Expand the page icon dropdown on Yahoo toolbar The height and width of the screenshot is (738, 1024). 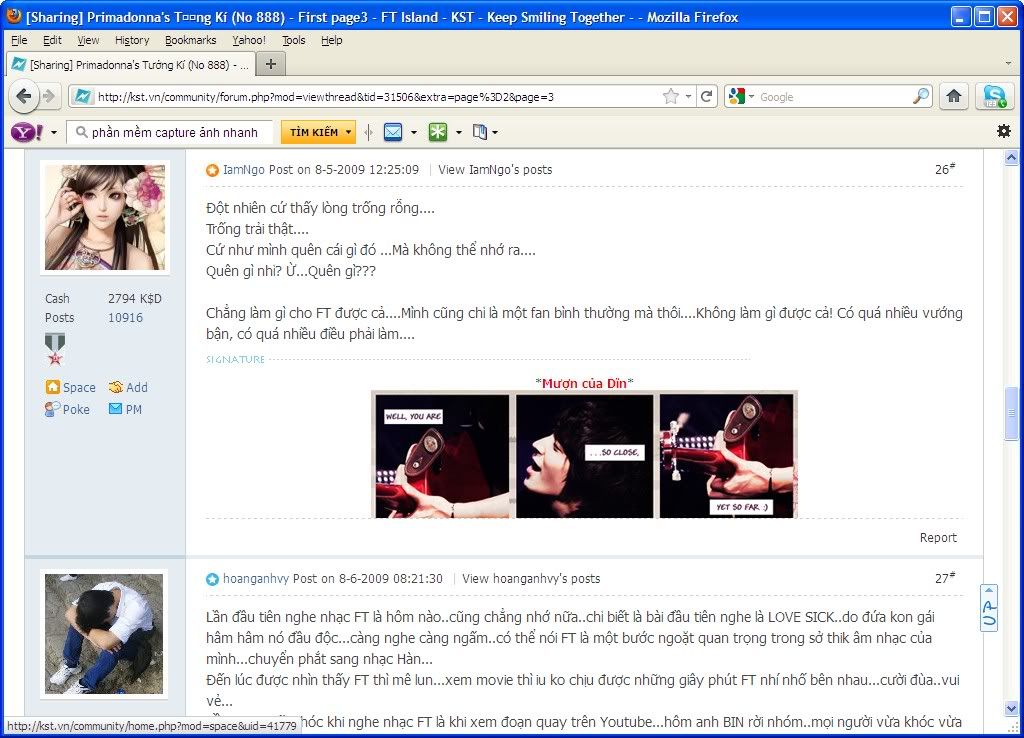tap(495, 133)
